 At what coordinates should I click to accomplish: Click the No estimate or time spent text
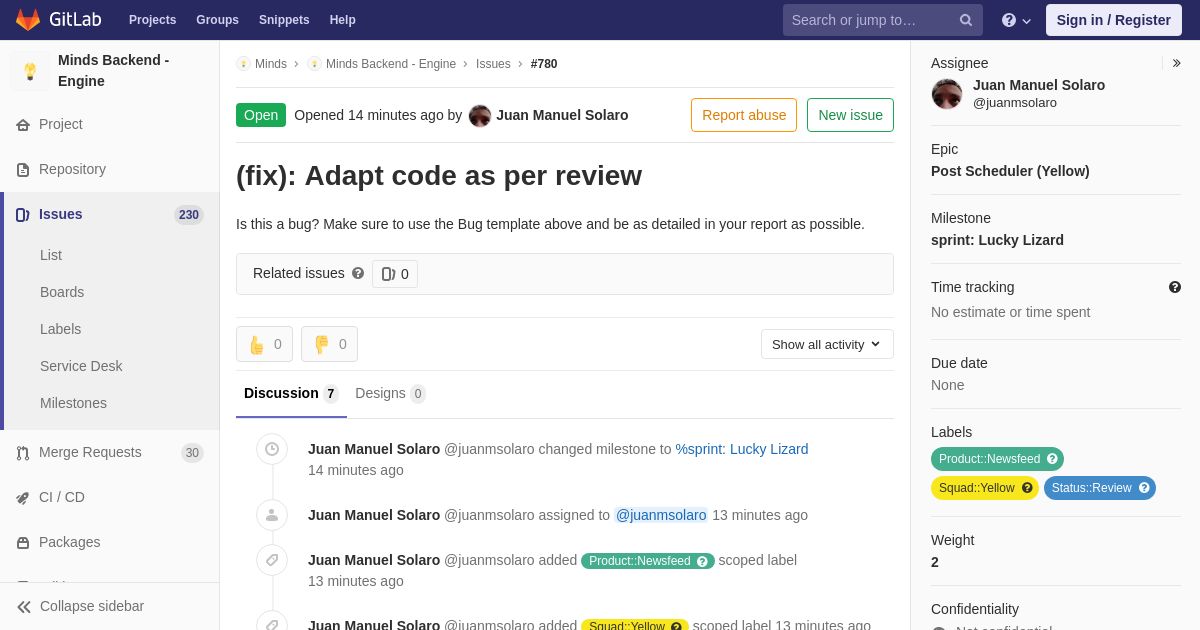point(1010,312)
